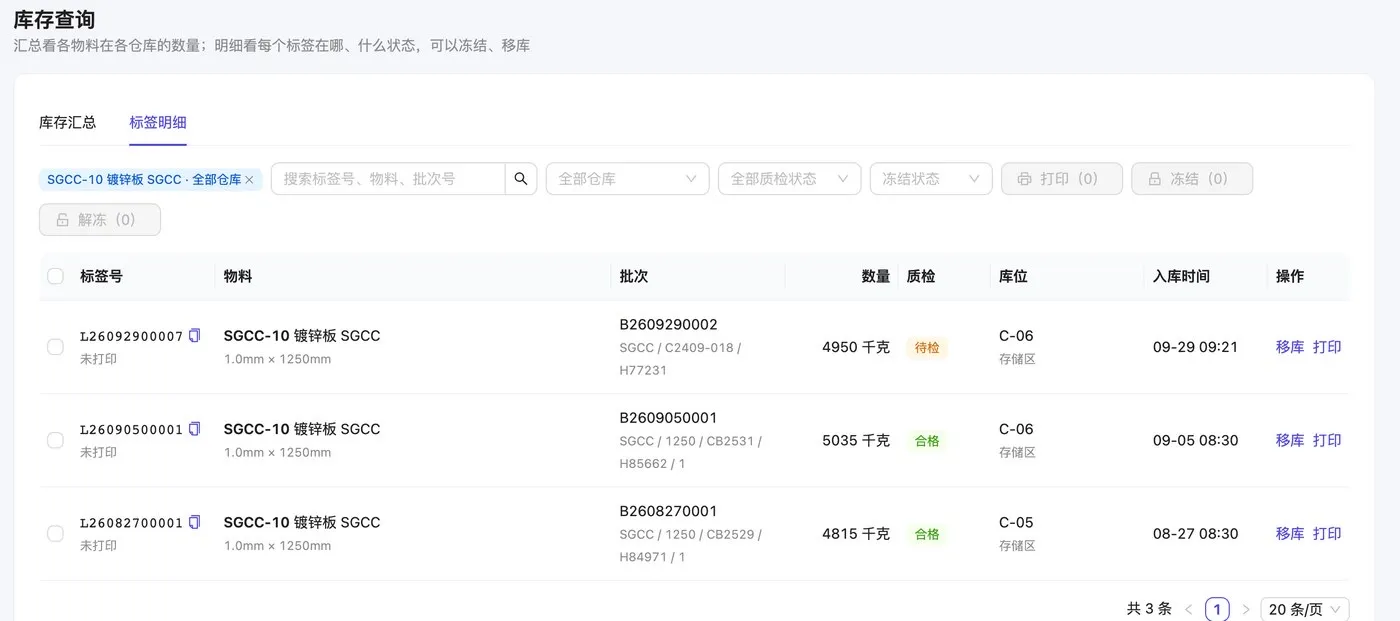
Task: Check the row for L26082700001
Action: coord(55,534)
